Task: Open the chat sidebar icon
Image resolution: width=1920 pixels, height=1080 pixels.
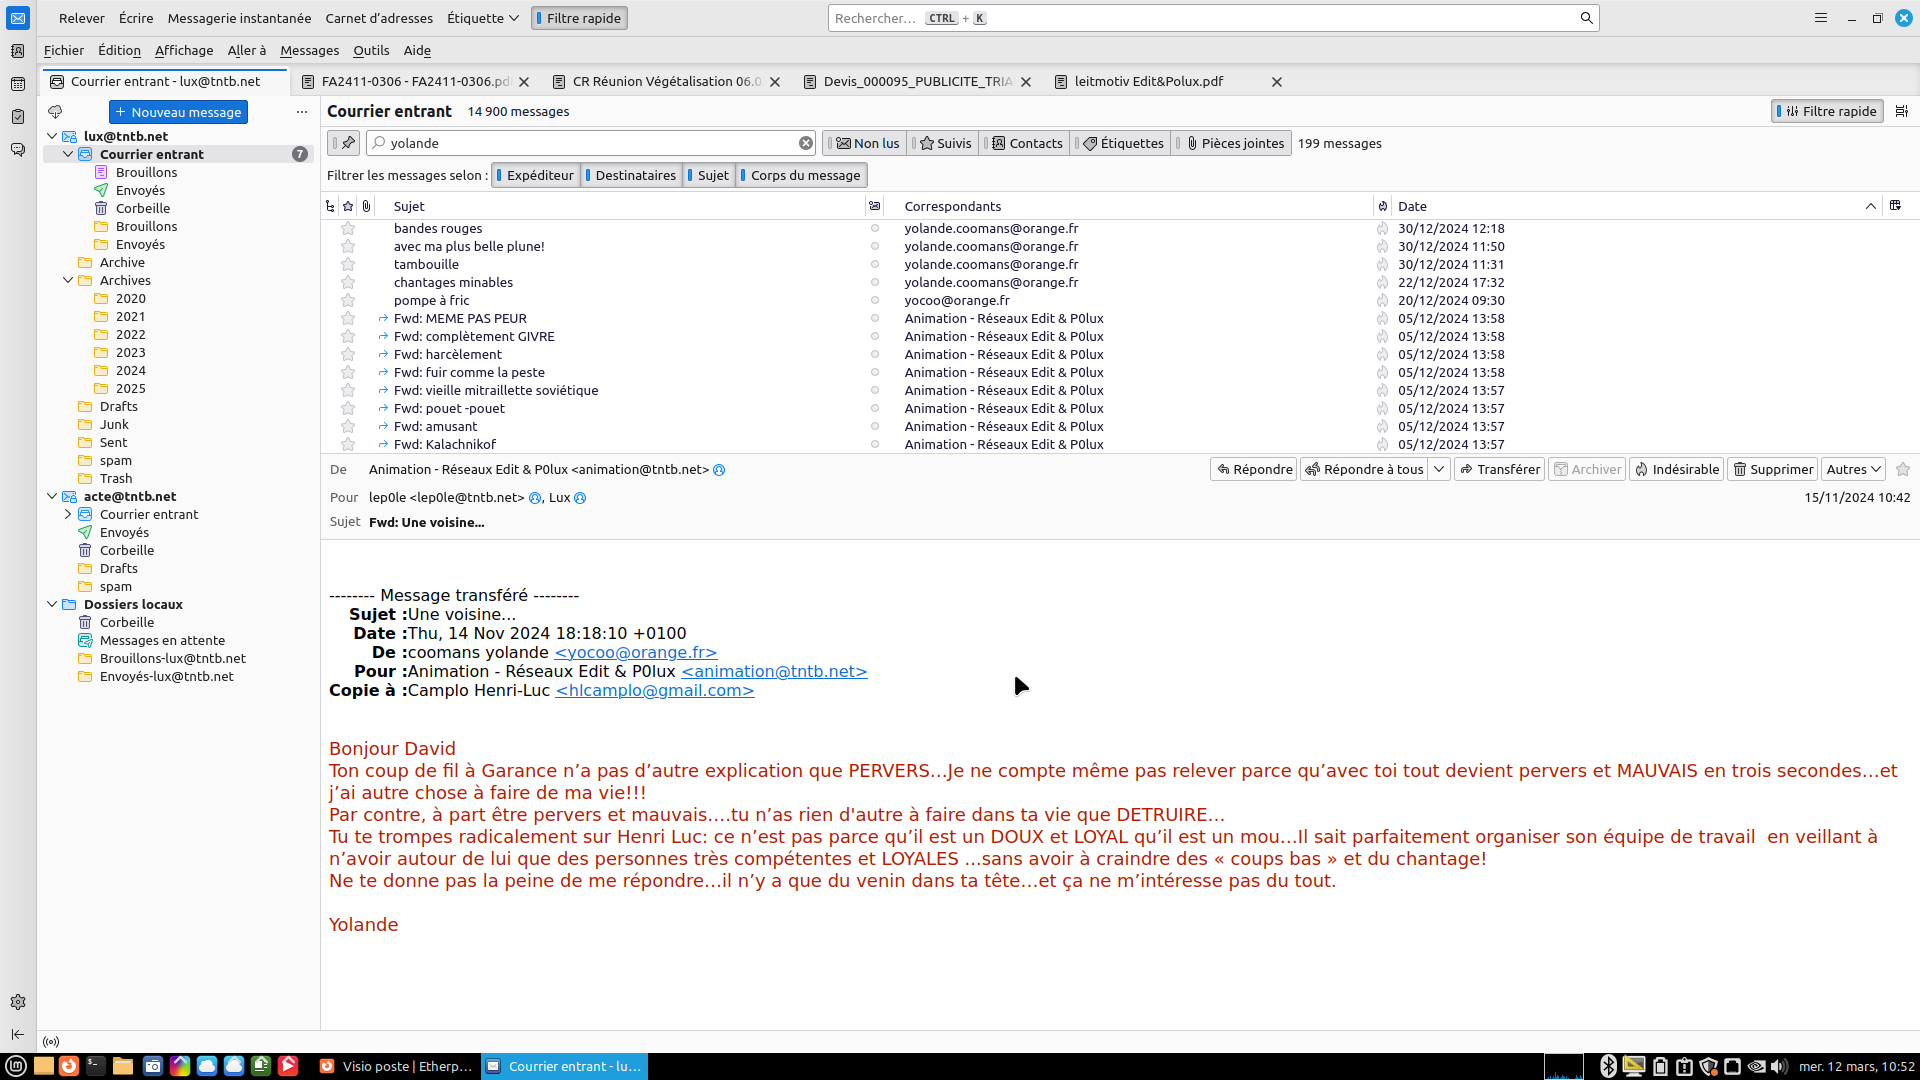Action: pyautogui.click(x=18, y=150)
